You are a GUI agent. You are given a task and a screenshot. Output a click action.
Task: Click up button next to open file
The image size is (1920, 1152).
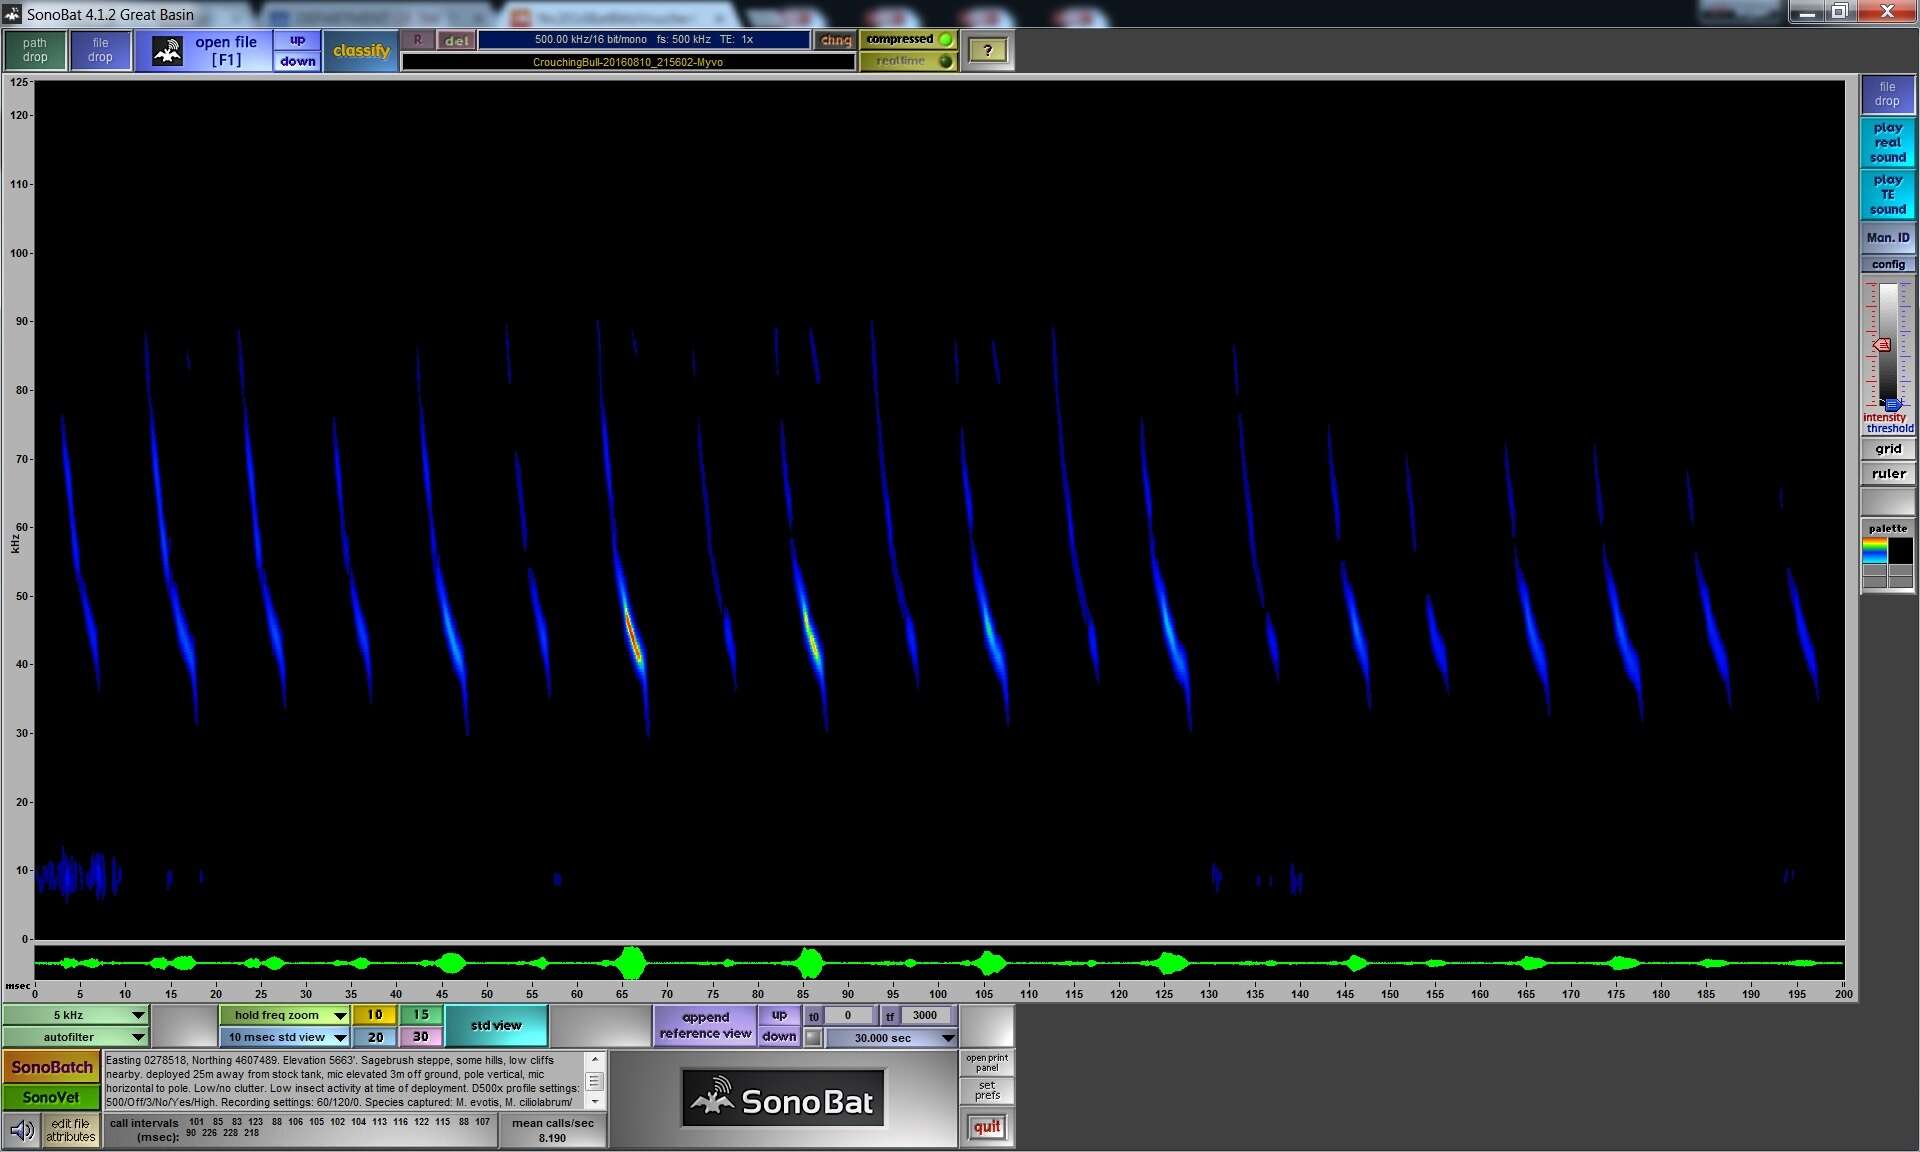pyautogui.click(x=298, y=40)
